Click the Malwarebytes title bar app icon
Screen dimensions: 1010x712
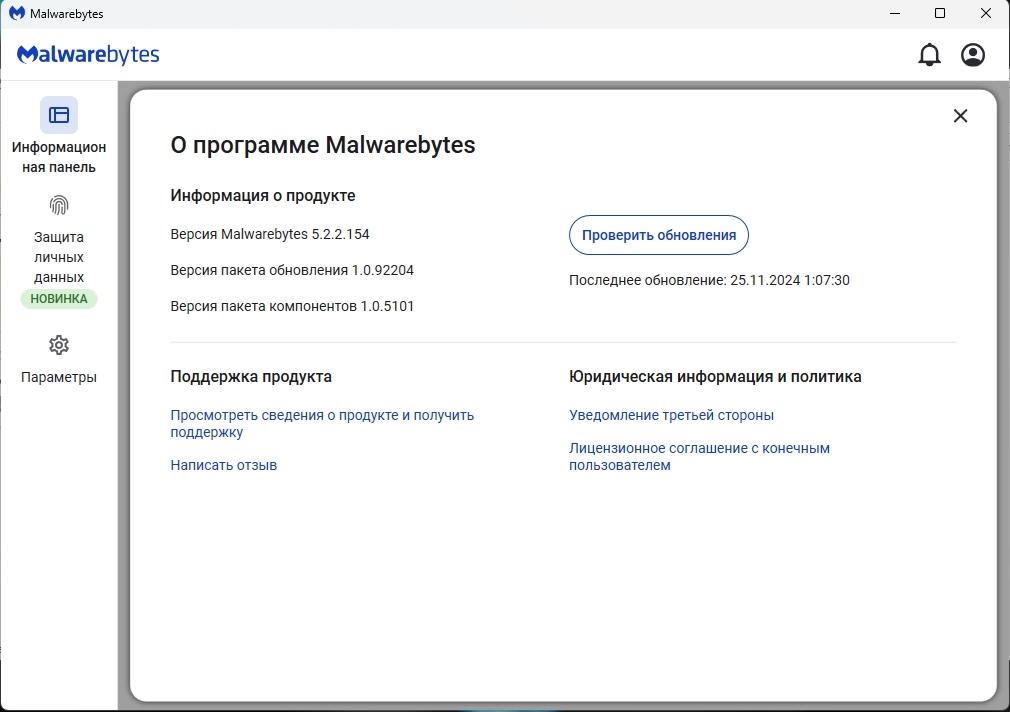17,14
